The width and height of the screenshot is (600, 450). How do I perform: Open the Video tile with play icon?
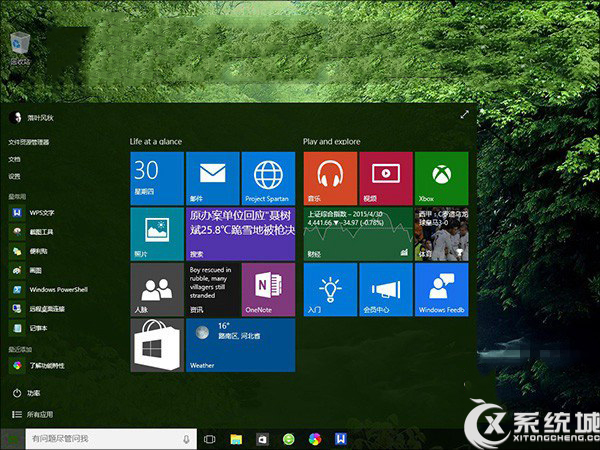point(386,178)
